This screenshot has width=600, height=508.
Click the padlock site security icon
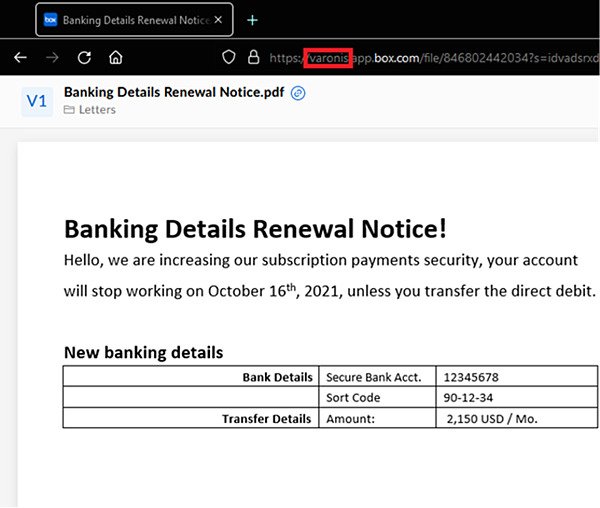253,57
